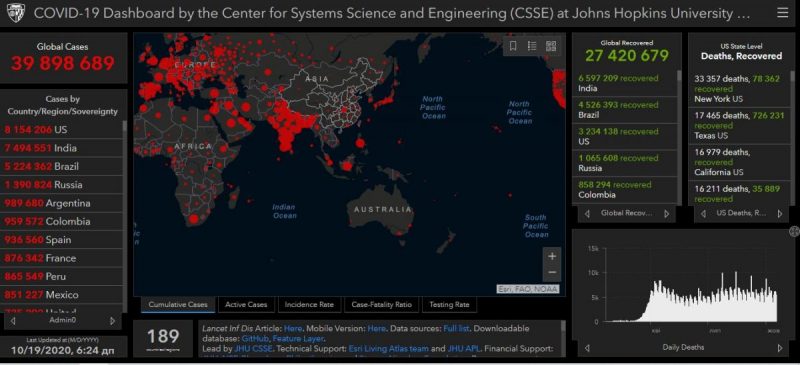Click the expand icon beside the chart panel
The image size is (800, 365).
click(794, 231)
